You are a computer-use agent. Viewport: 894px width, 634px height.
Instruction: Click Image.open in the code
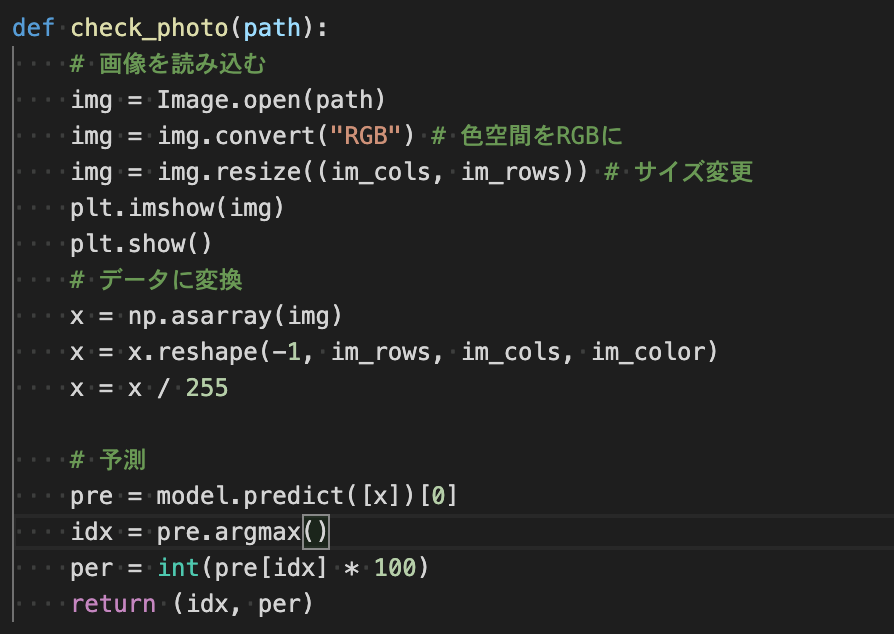(229, 100)
